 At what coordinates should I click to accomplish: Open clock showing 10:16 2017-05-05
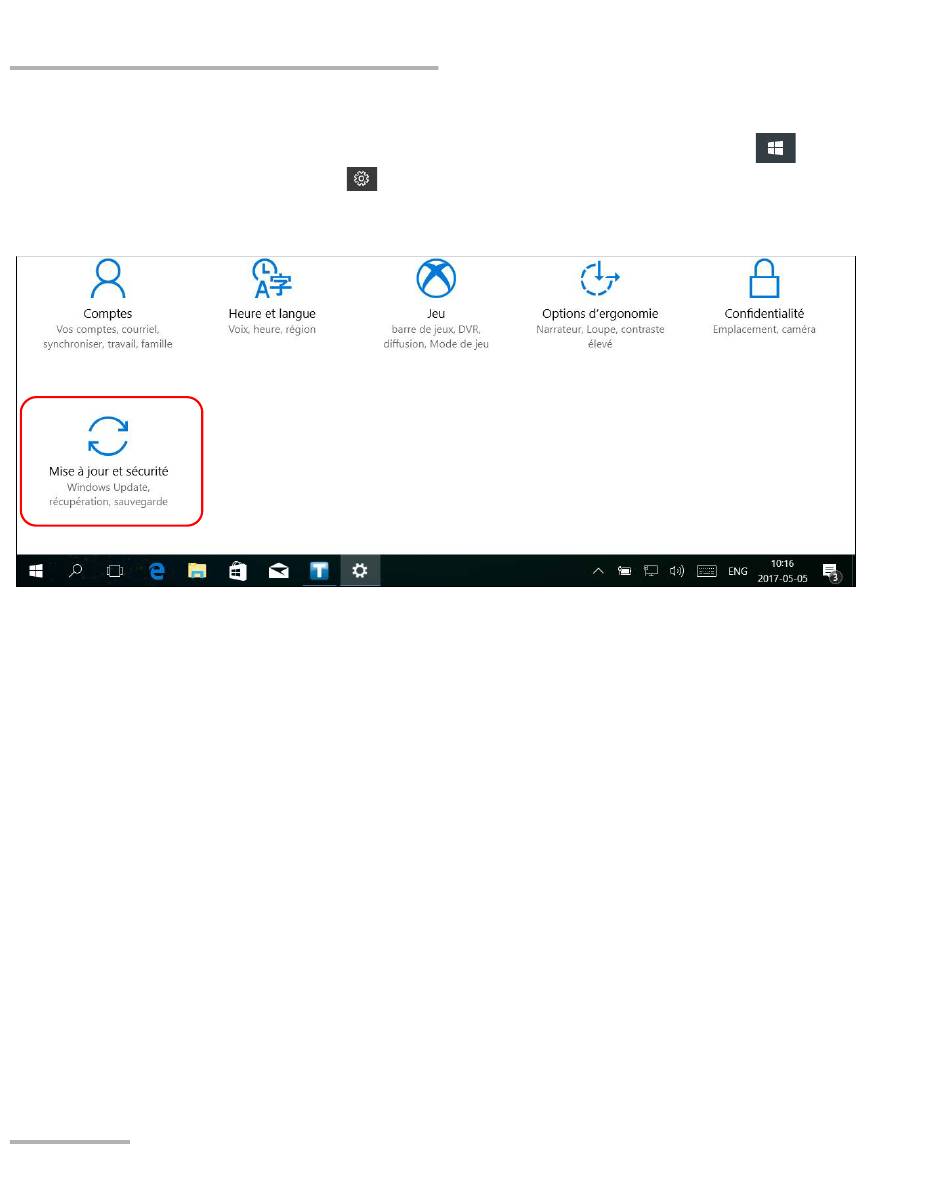click(782, 572)
